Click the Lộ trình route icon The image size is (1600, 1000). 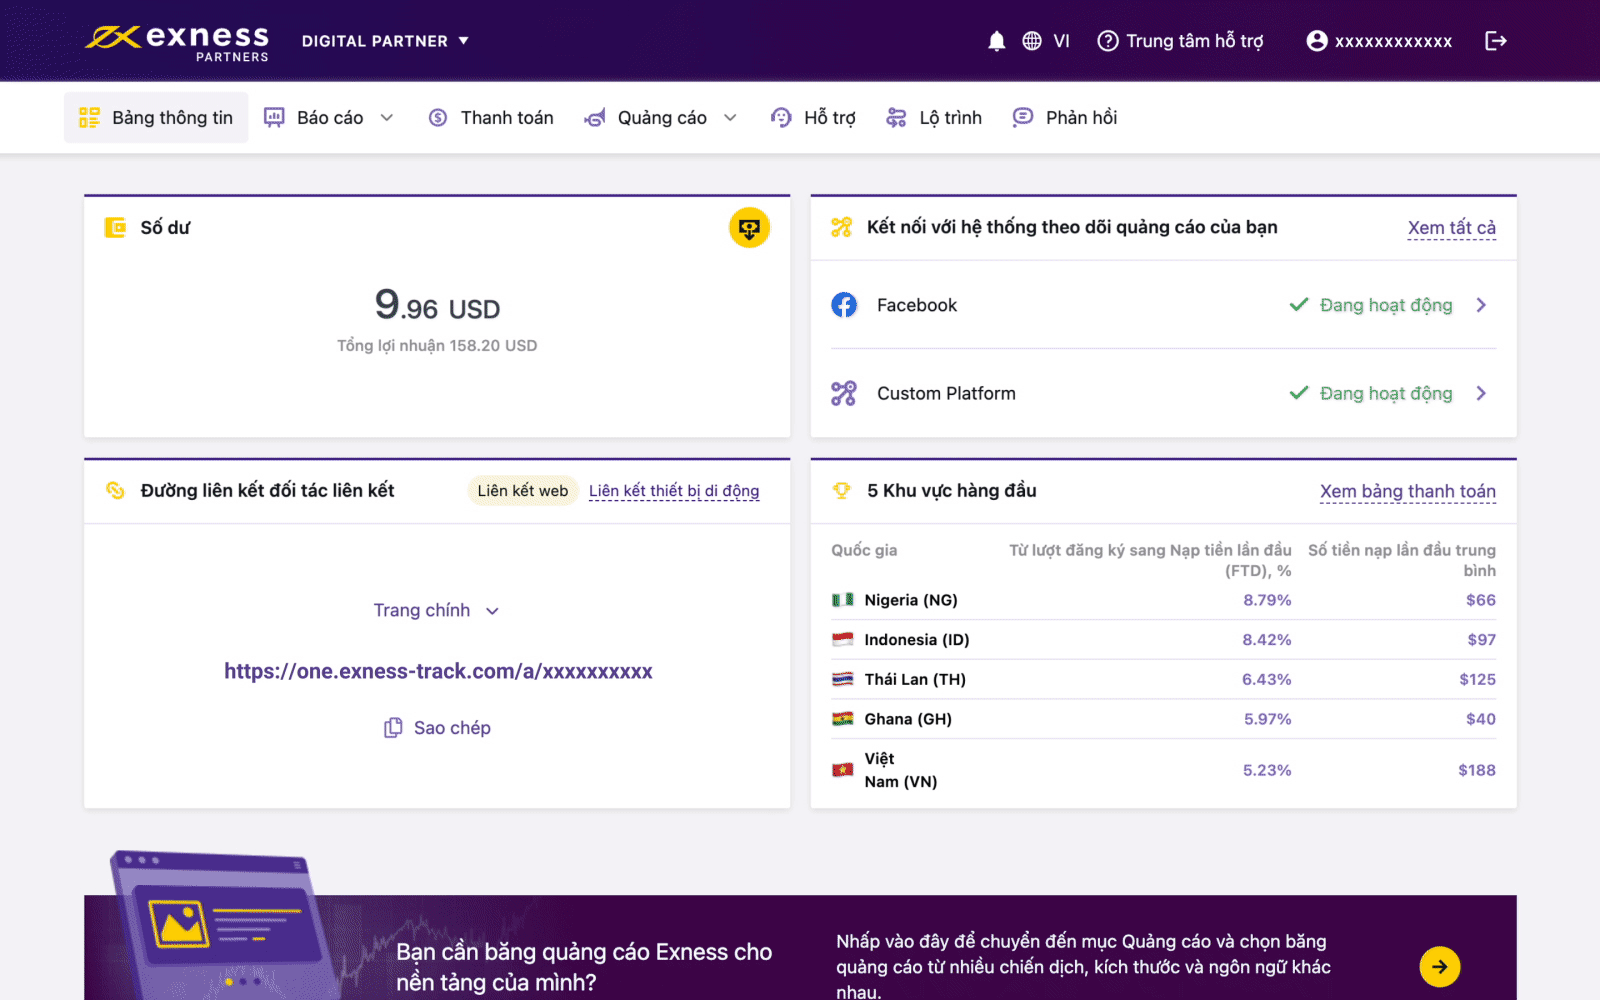pos(896,118)
